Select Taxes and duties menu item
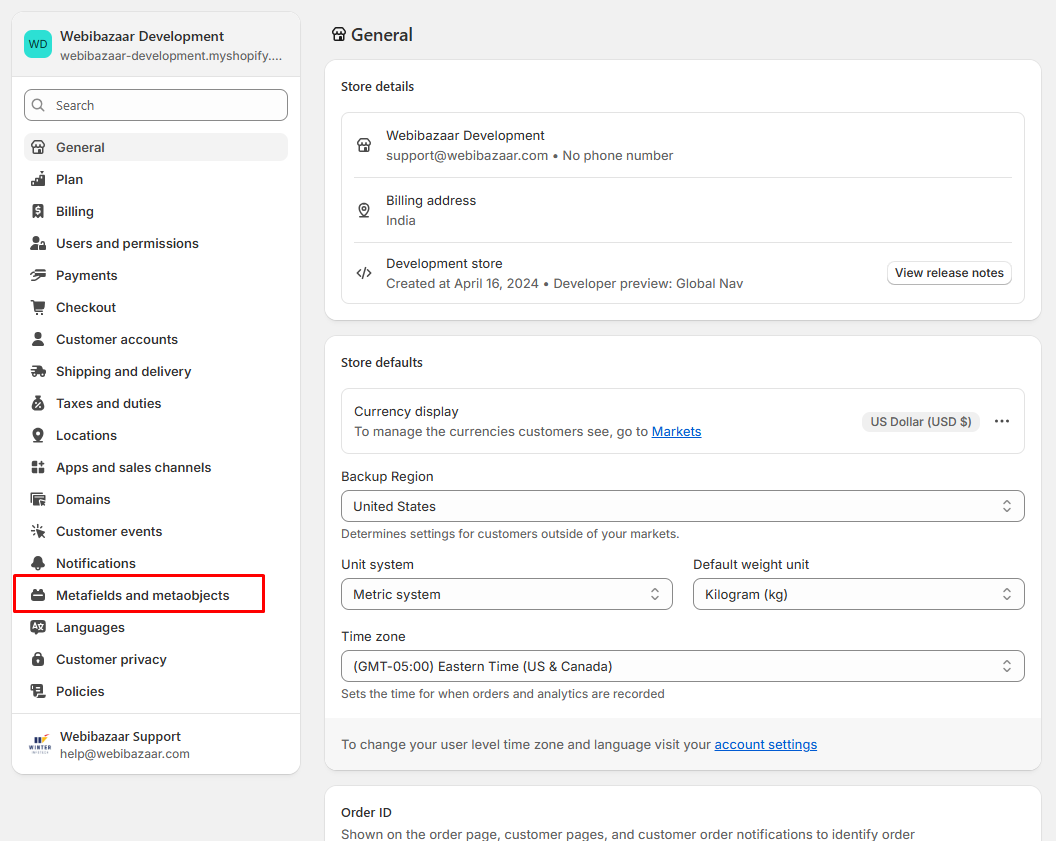Viewport: 1056px width, 841px height. coord(108,403)
